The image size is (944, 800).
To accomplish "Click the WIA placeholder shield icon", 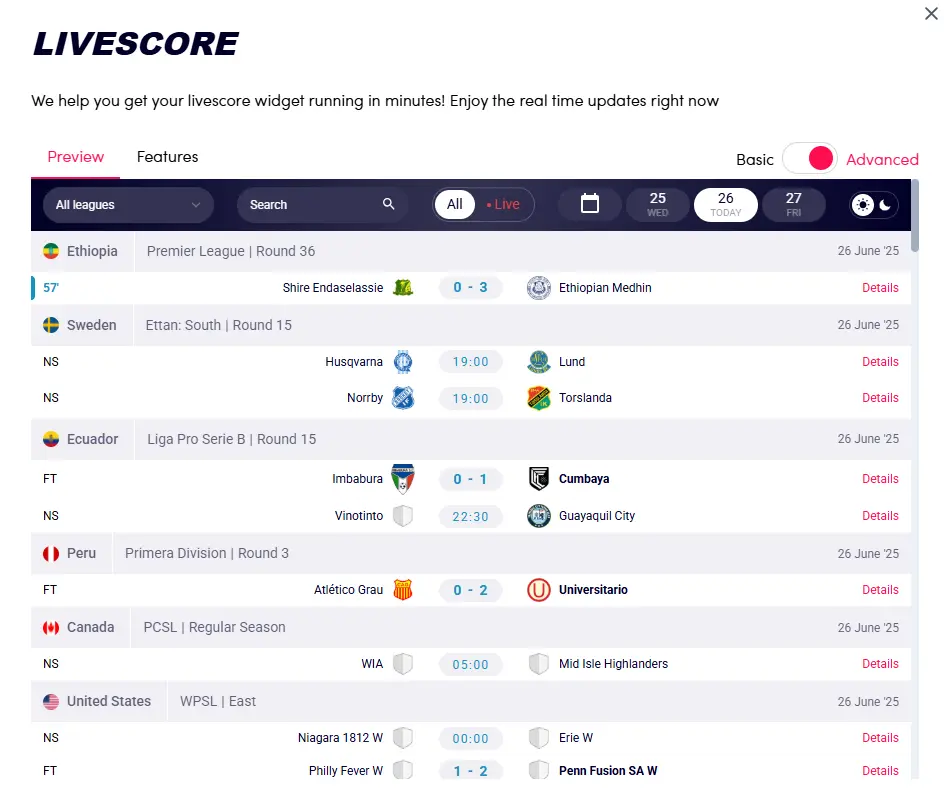I will click(403, 664).
